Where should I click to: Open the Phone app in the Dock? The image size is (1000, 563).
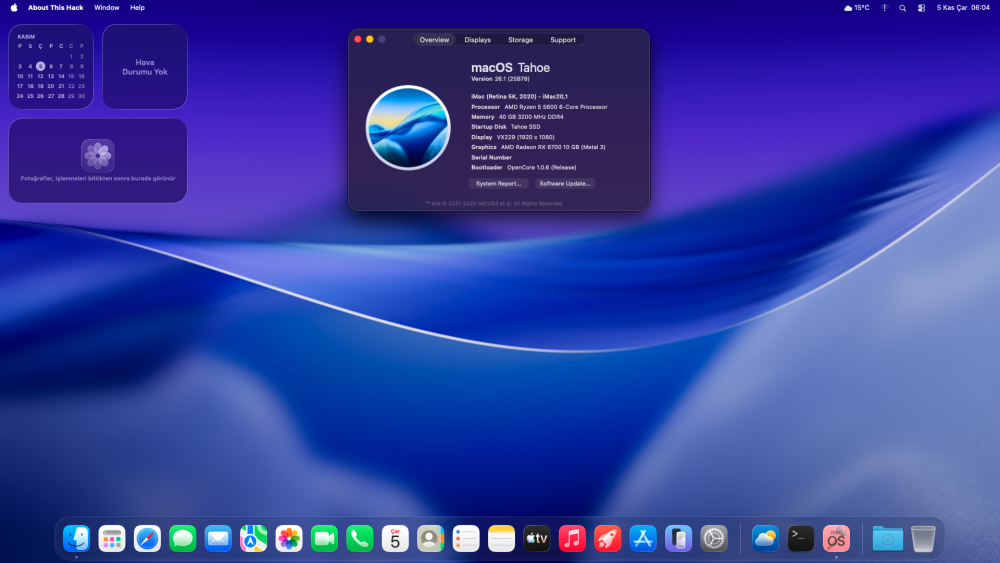tap(360, 539)
